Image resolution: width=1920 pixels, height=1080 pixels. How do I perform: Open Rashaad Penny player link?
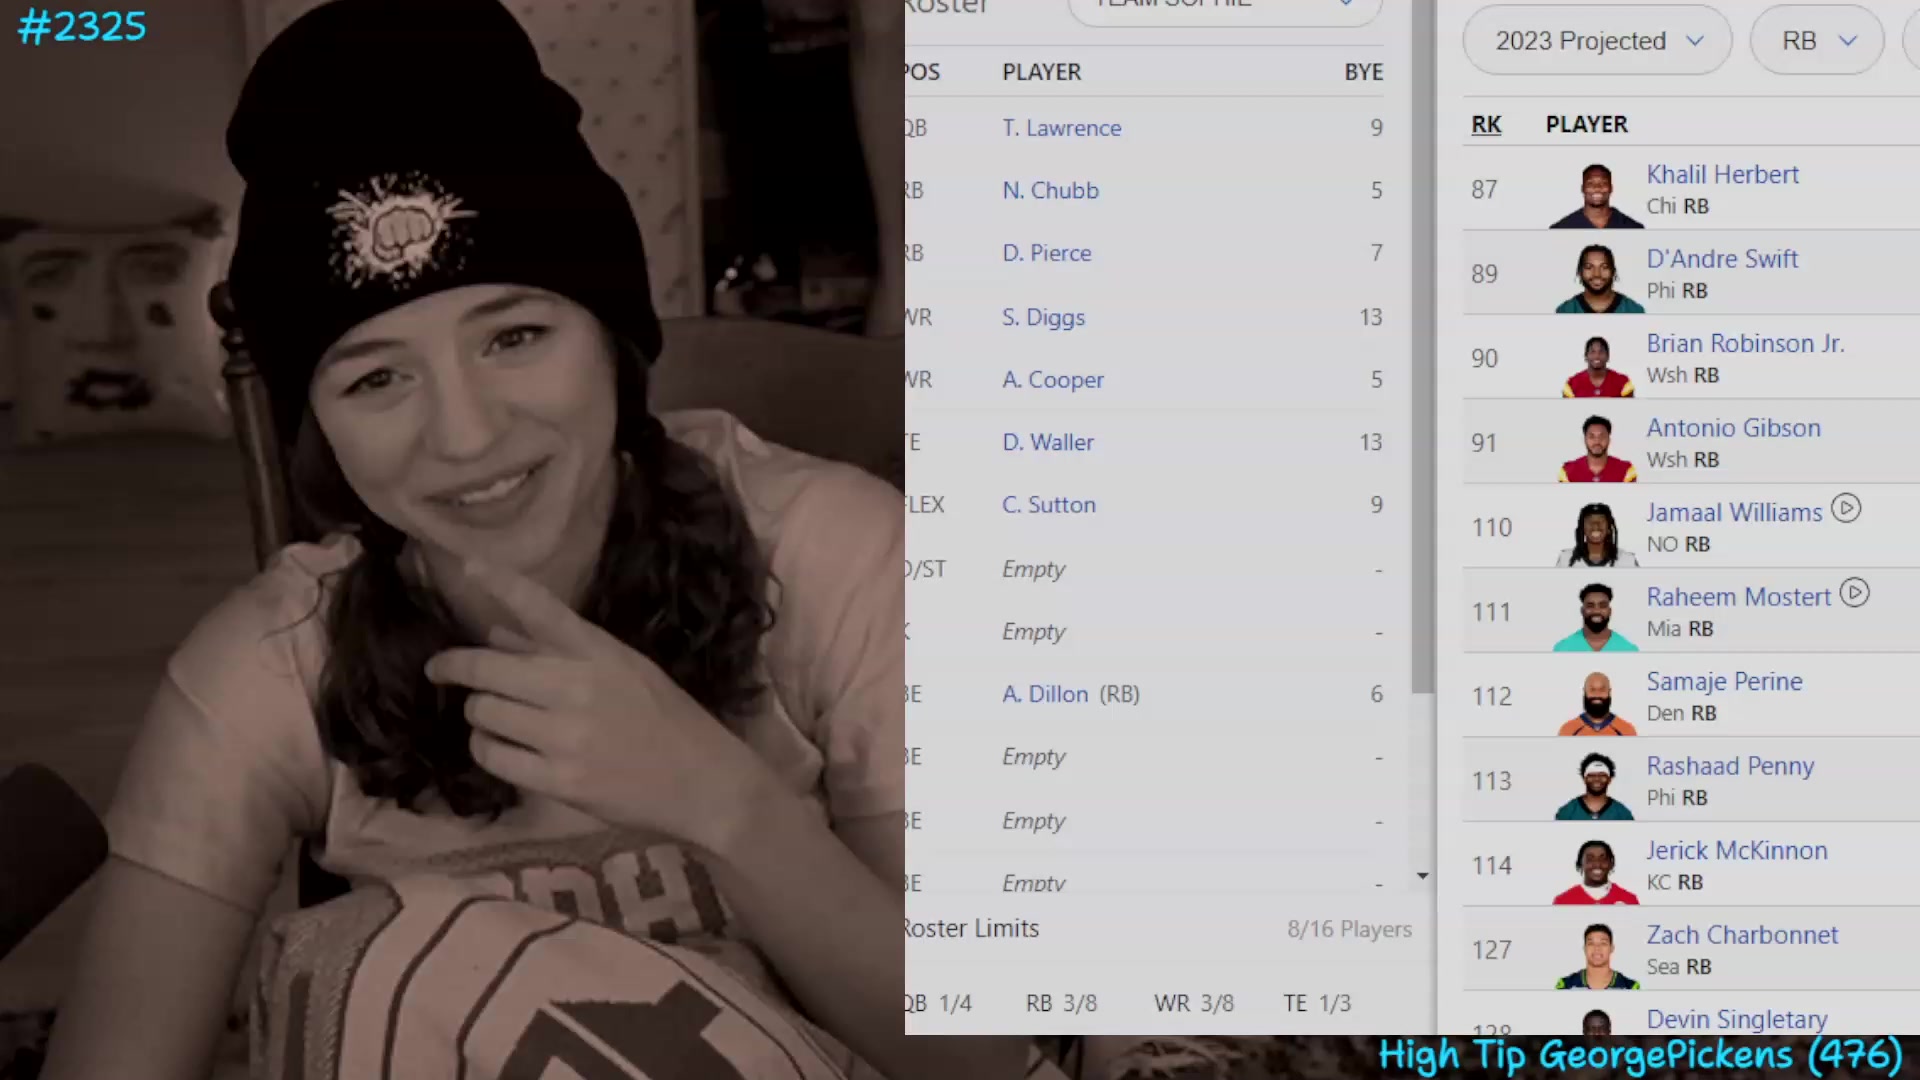click(1730, 766)
